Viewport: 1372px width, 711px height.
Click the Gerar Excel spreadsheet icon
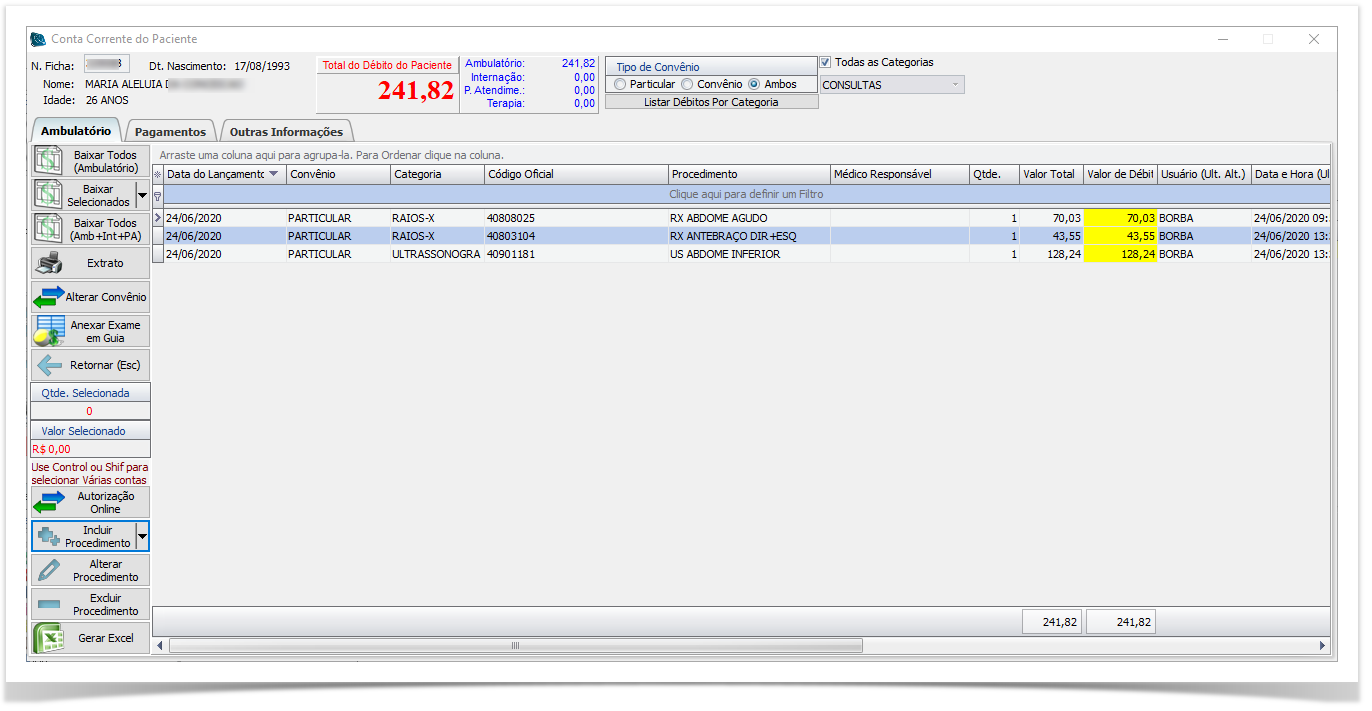point(48,638)
